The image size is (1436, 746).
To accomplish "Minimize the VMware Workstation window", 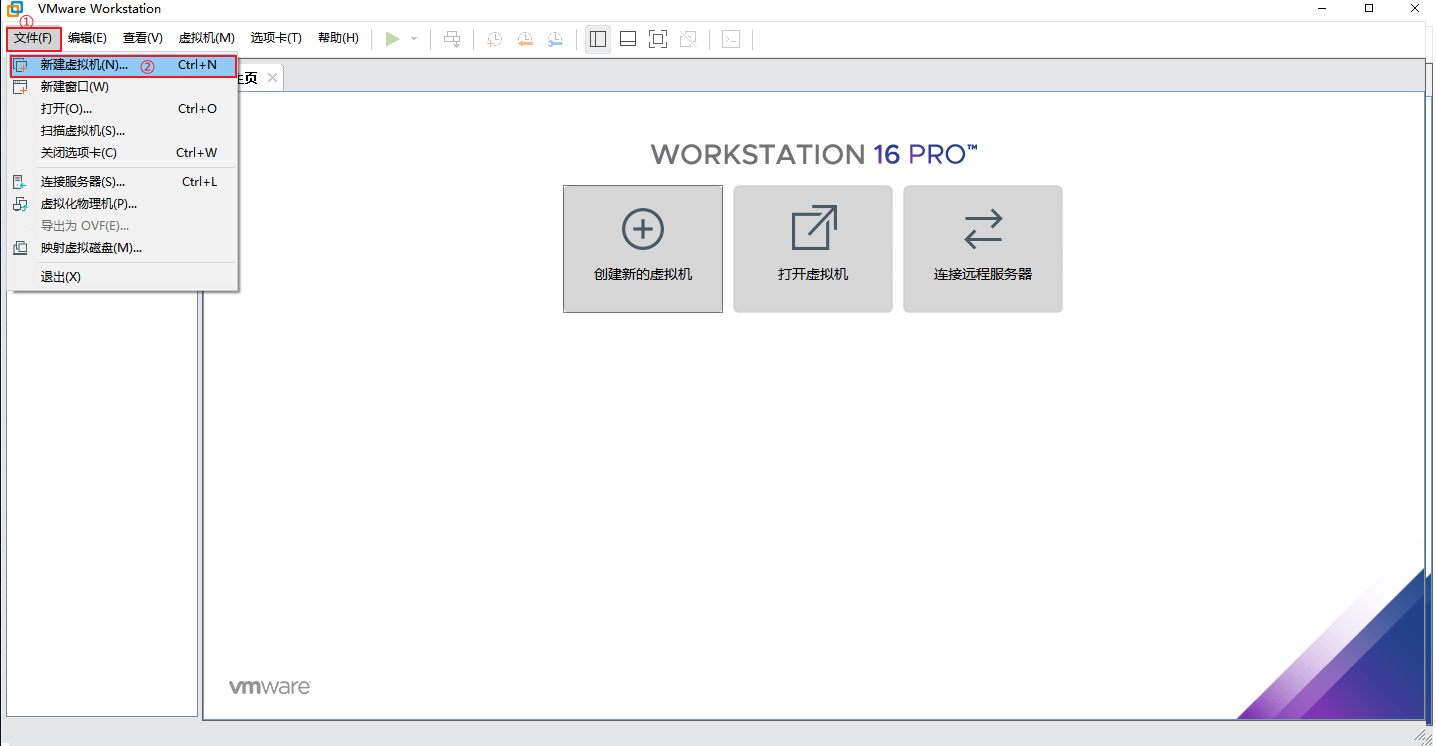I will coord(1324,8).
